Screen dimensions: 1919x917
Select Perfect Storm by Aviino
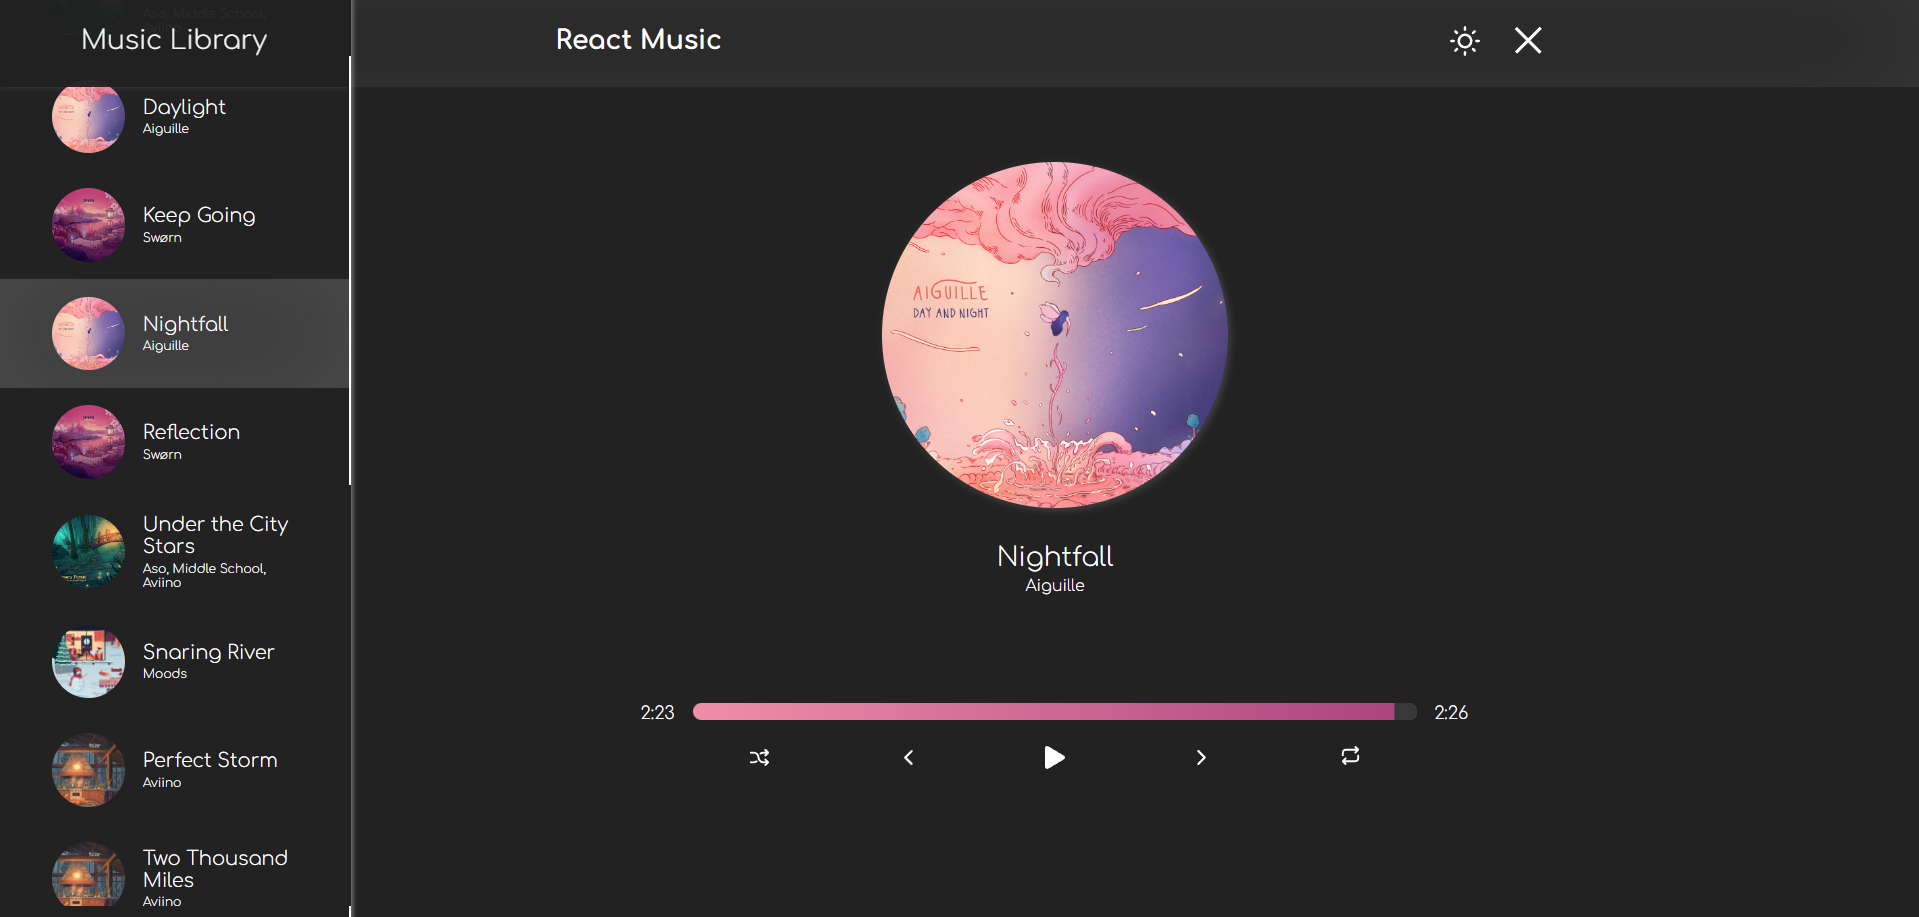(x=175, y=770)
